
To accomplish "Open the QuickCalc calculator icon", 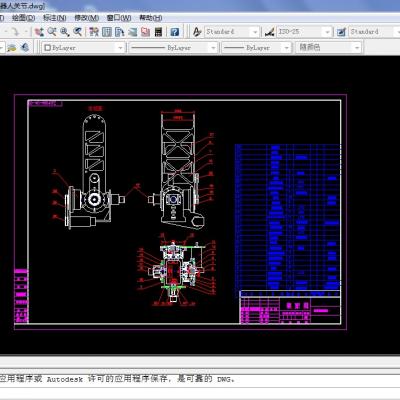I will tap(158, 32).
